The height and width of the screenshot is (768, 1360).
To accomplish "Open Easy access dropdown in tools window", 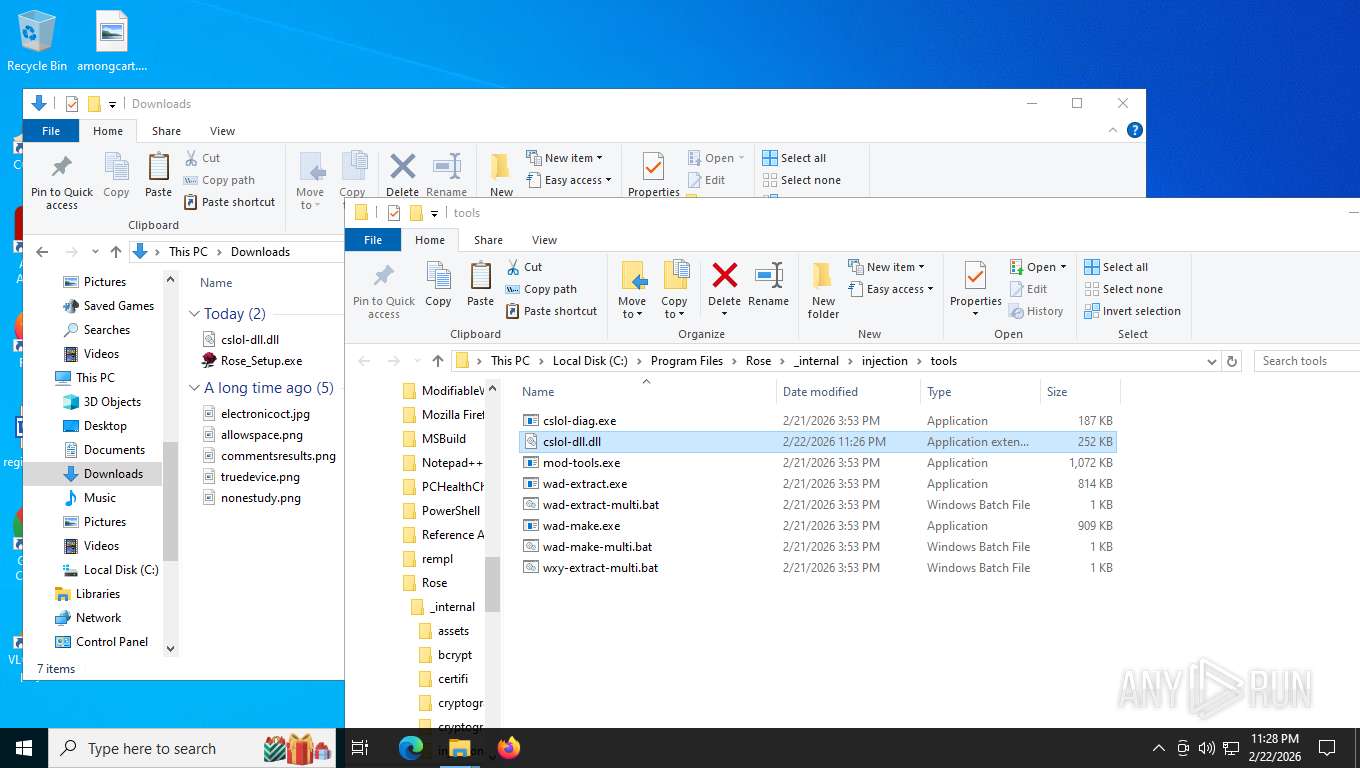I will point(890,289).
